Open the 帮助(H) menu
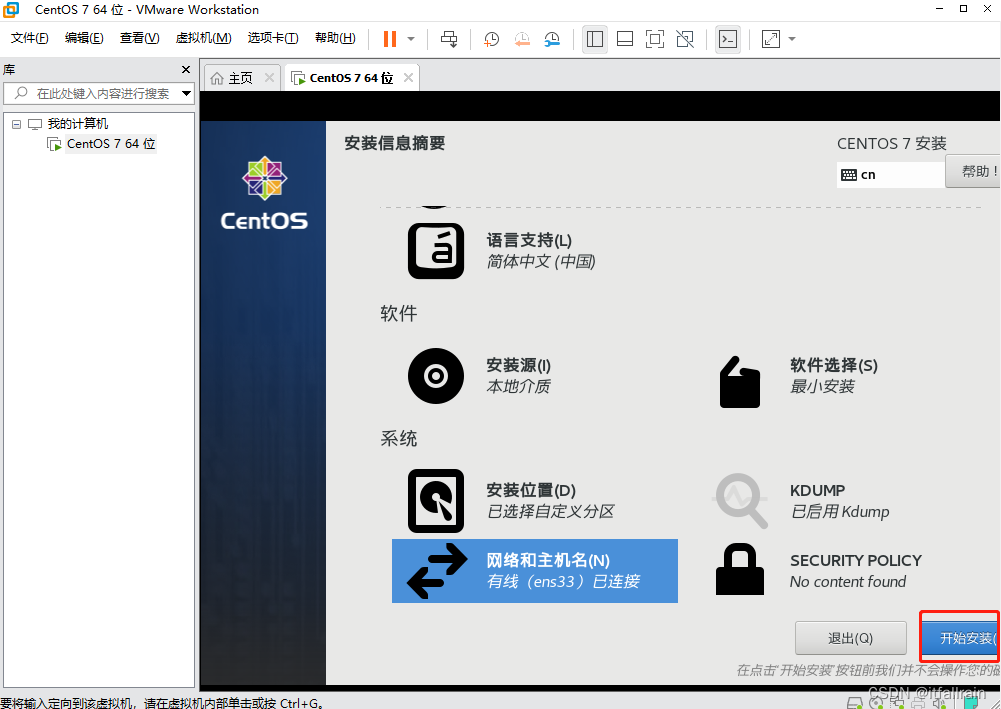 (x=335, y=38)
